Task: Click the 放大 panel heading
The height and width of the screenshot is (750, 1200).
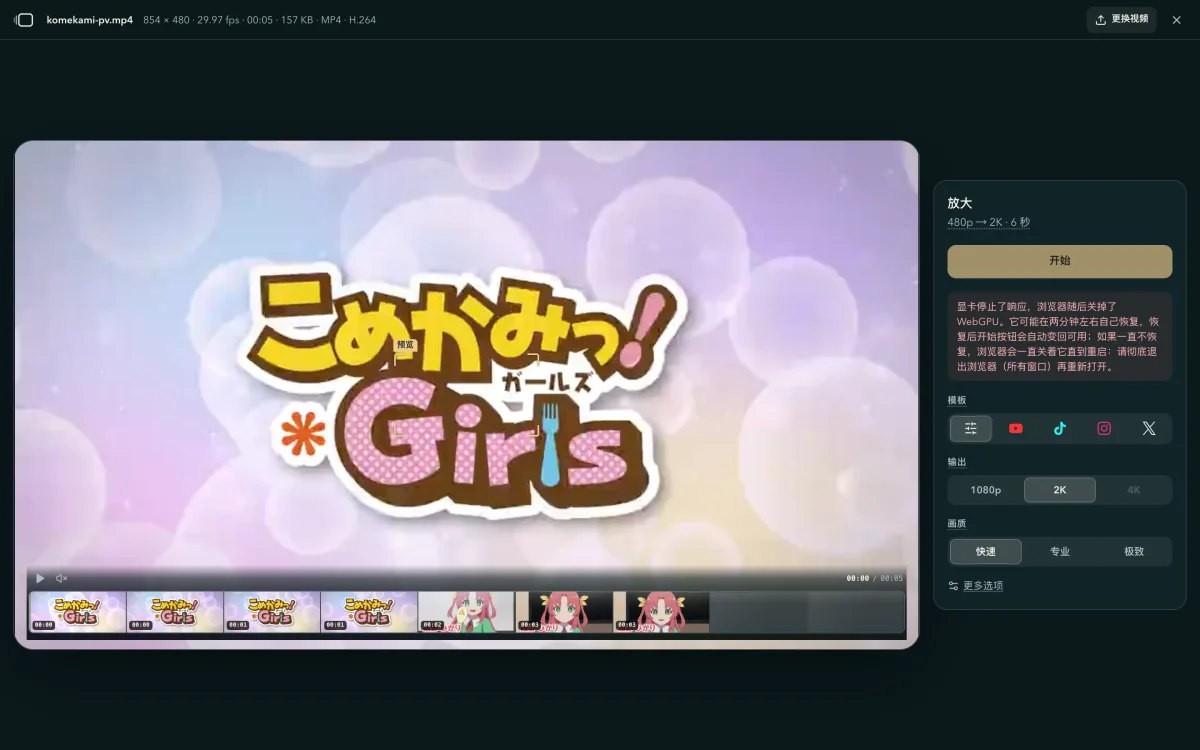Action: point(960,203)
